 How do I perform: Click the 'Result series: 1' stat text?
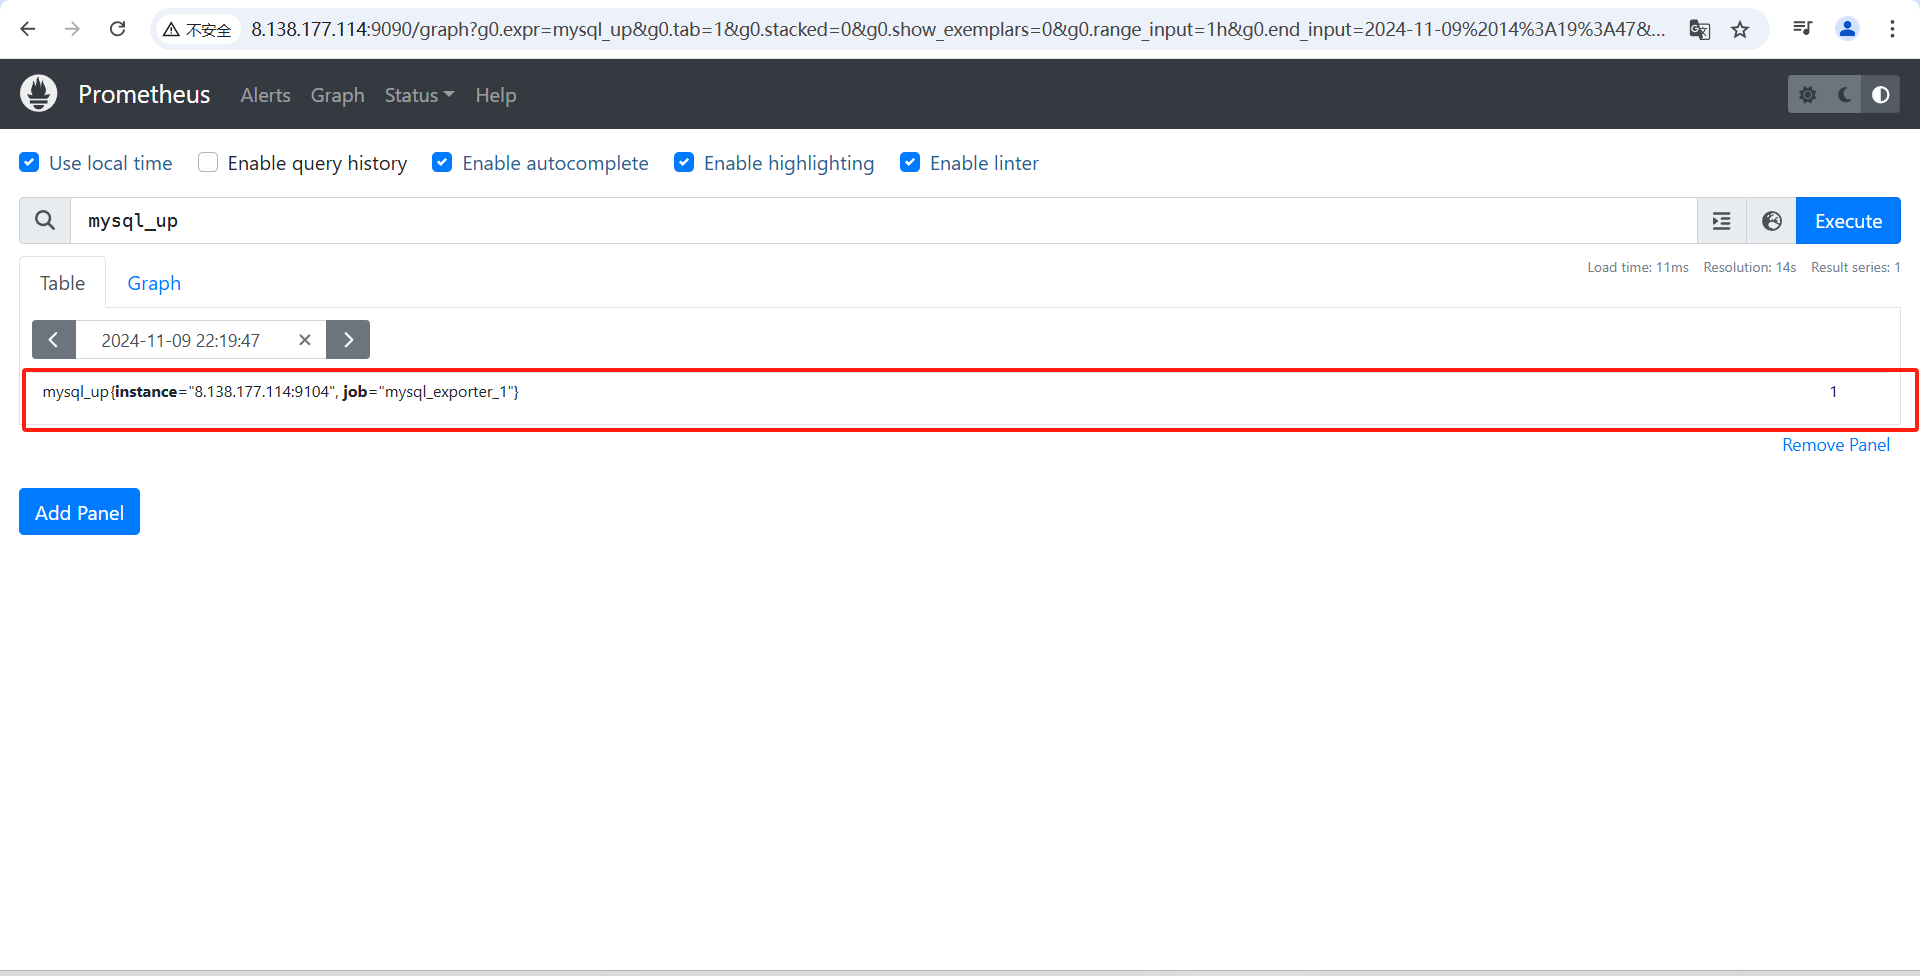tap(1856, 267)
